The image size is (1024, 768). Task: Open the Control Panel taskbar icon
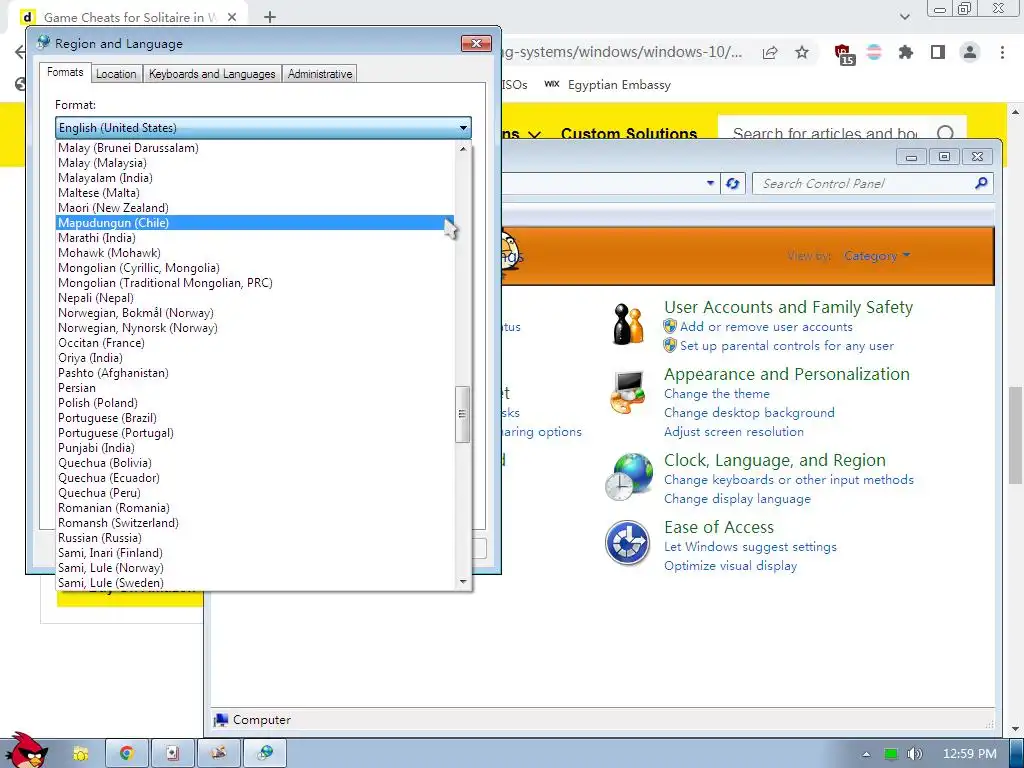click(219, 753)
